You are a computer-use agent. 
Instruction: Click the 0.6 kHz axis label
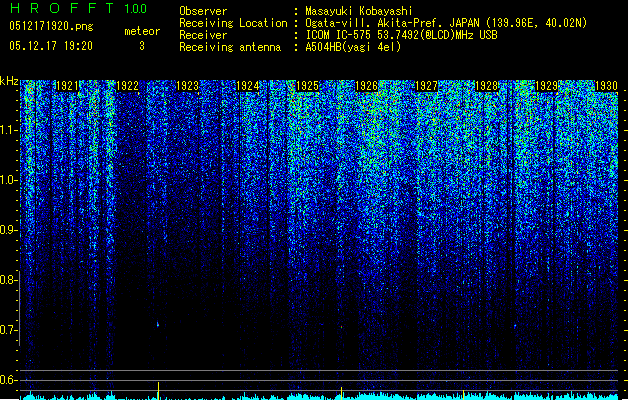pos(8,380)
